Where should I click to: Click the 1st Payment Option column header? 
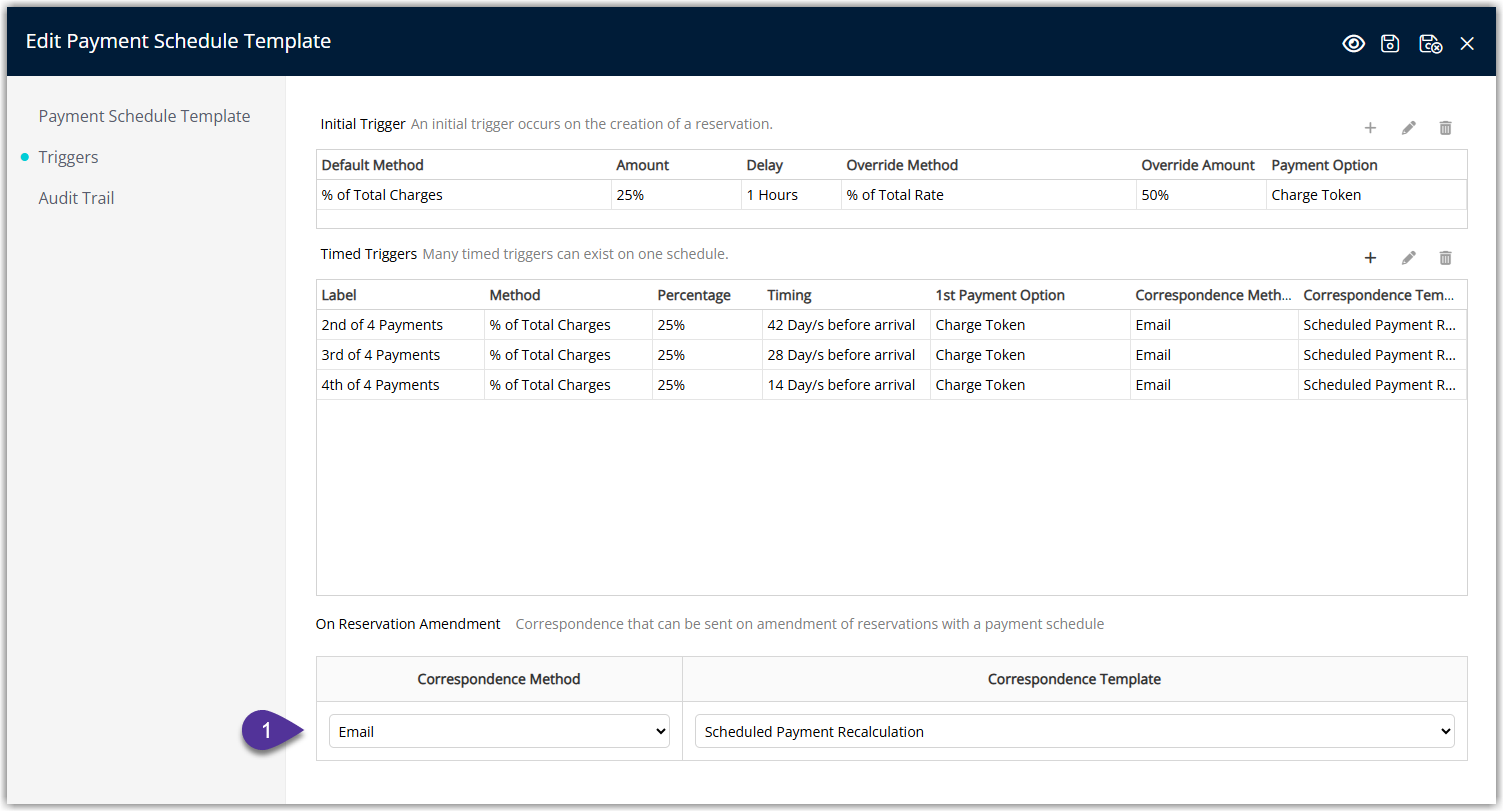pos(1030,295)
